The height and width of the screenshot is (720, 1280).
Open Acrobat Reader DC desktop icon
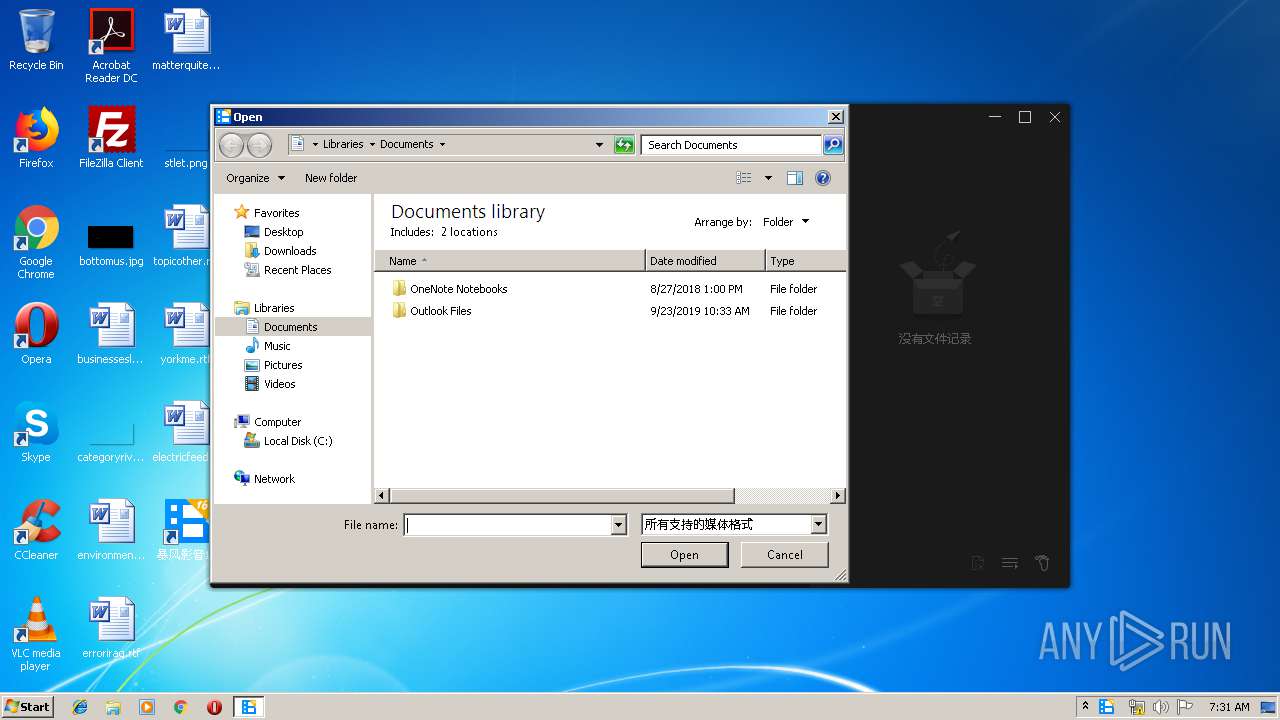pyautogui.click(x=111, y=45)
